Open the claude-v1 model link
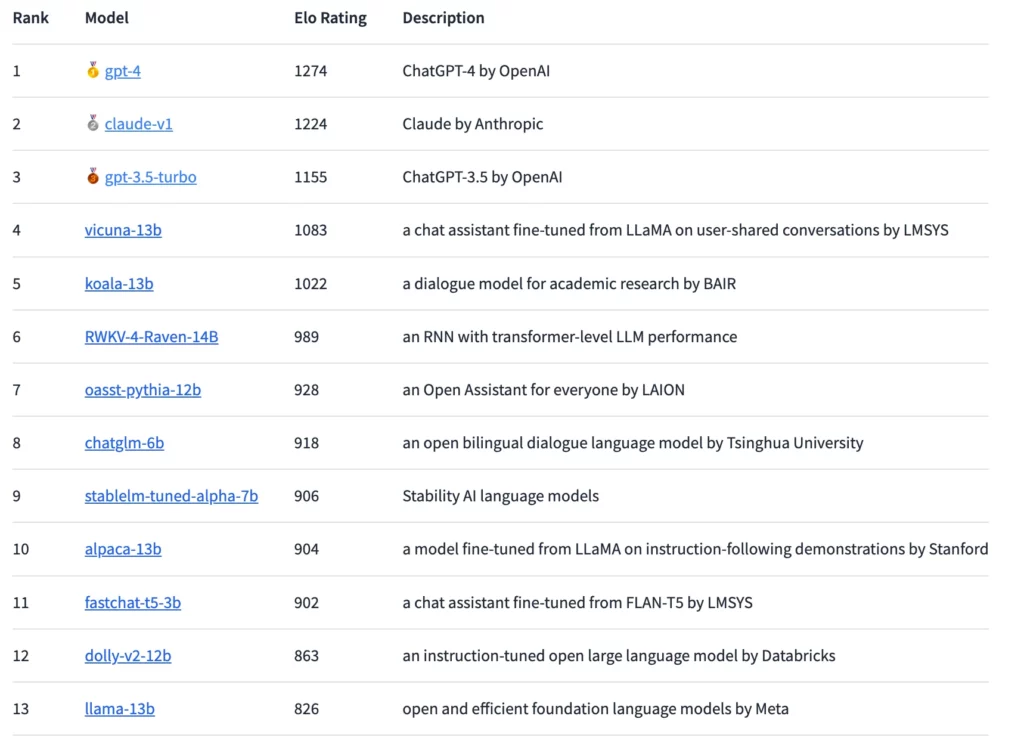 pyautogui.click(x=138, y=124)
